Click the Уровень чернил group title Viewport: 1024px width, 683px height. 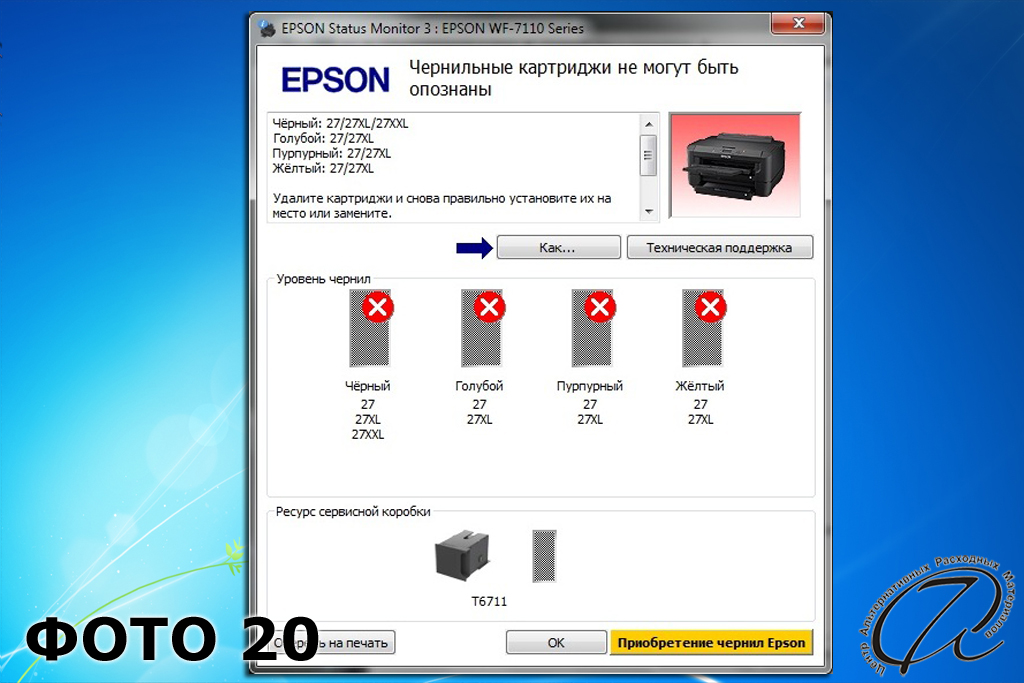click(323, 279)
